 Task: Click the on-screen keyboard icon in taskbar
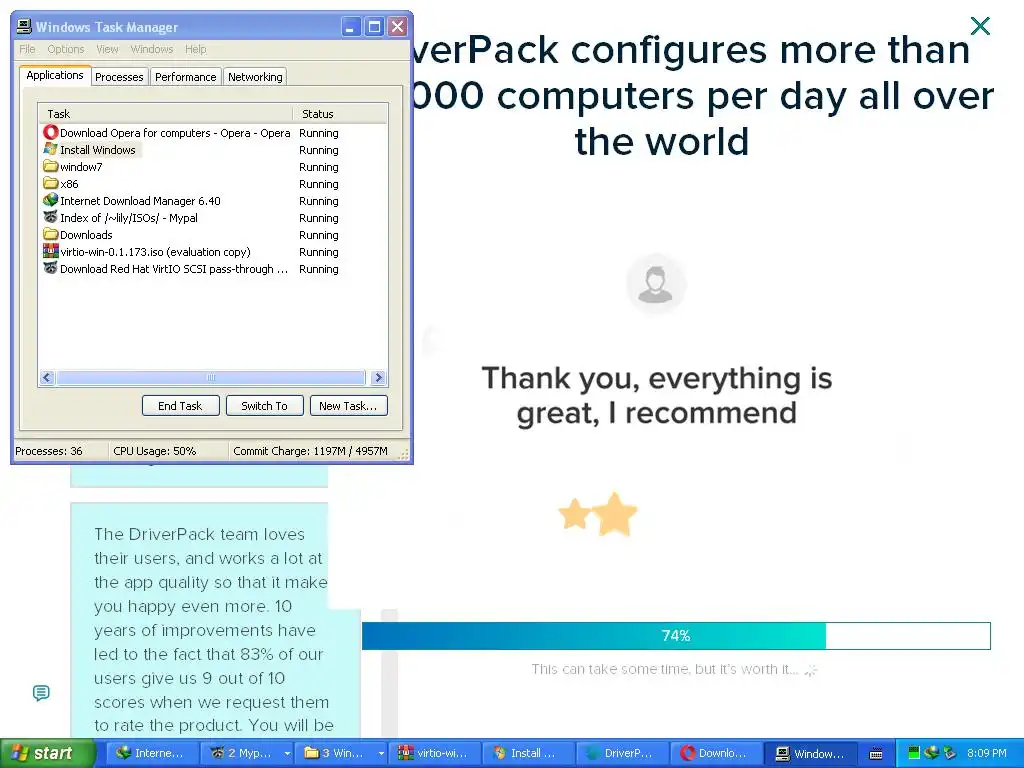tap(876, 754)
